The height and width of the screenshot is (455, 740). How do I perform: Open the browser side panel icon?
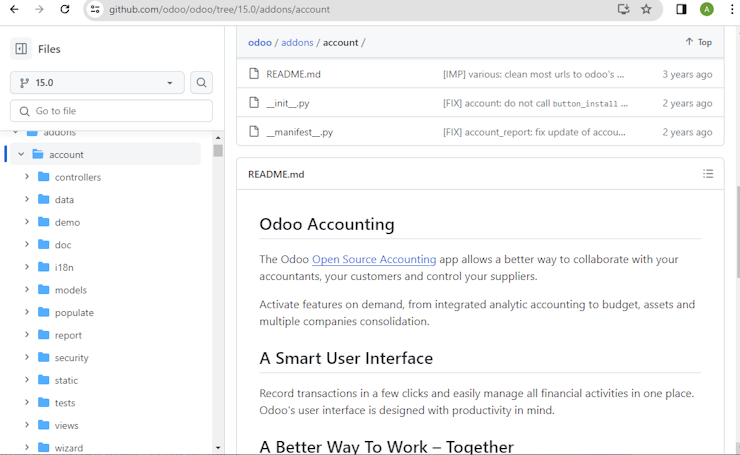click(x=681, y=9)
